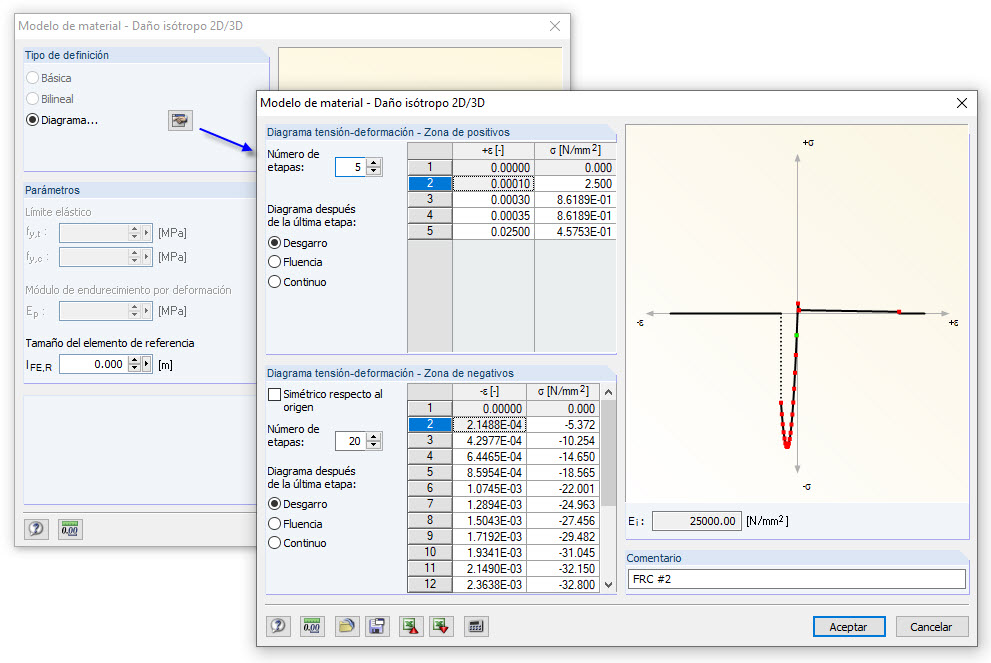Load saved diagram from folder icon

pyautogui.click(x=346, y=626)
